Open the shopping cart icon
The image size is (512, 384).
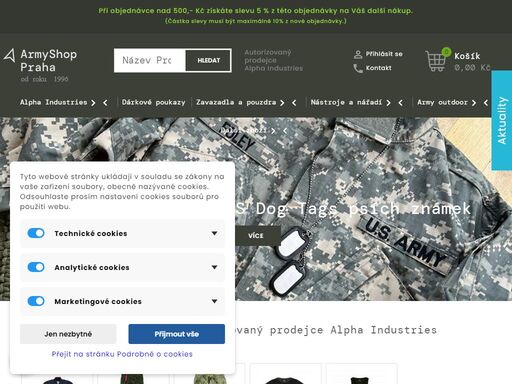435,61
